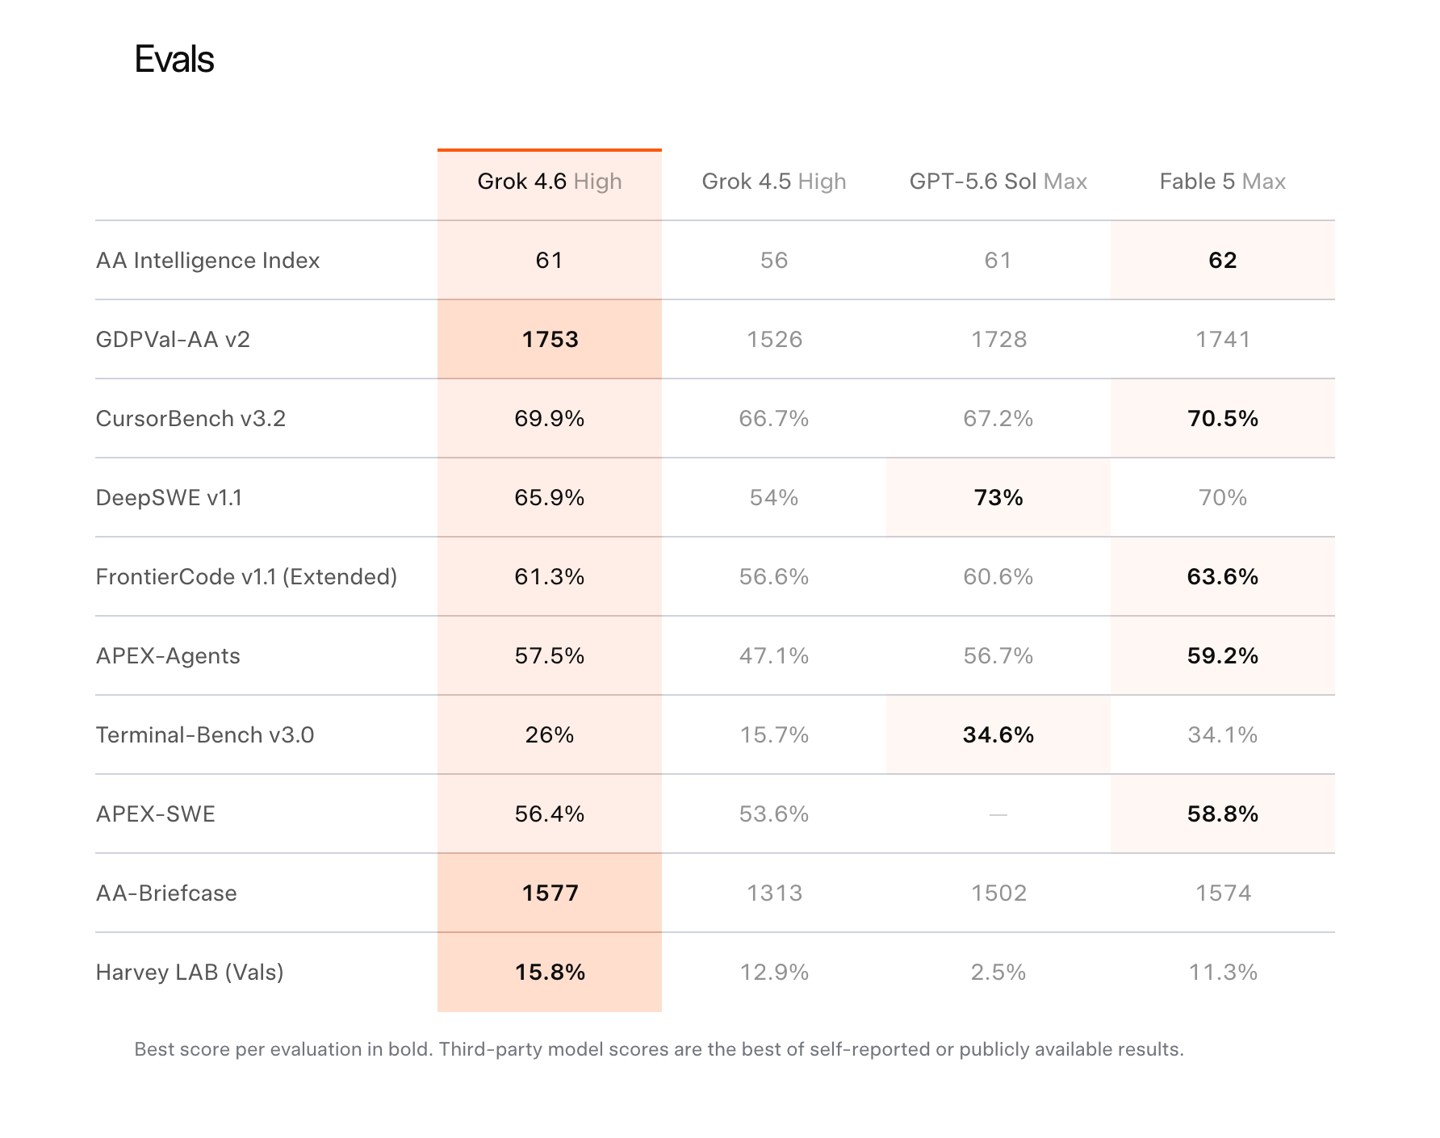Click the GPT-5.6 Sol Max column header
1440x1138 pixels.
(998, 181)
